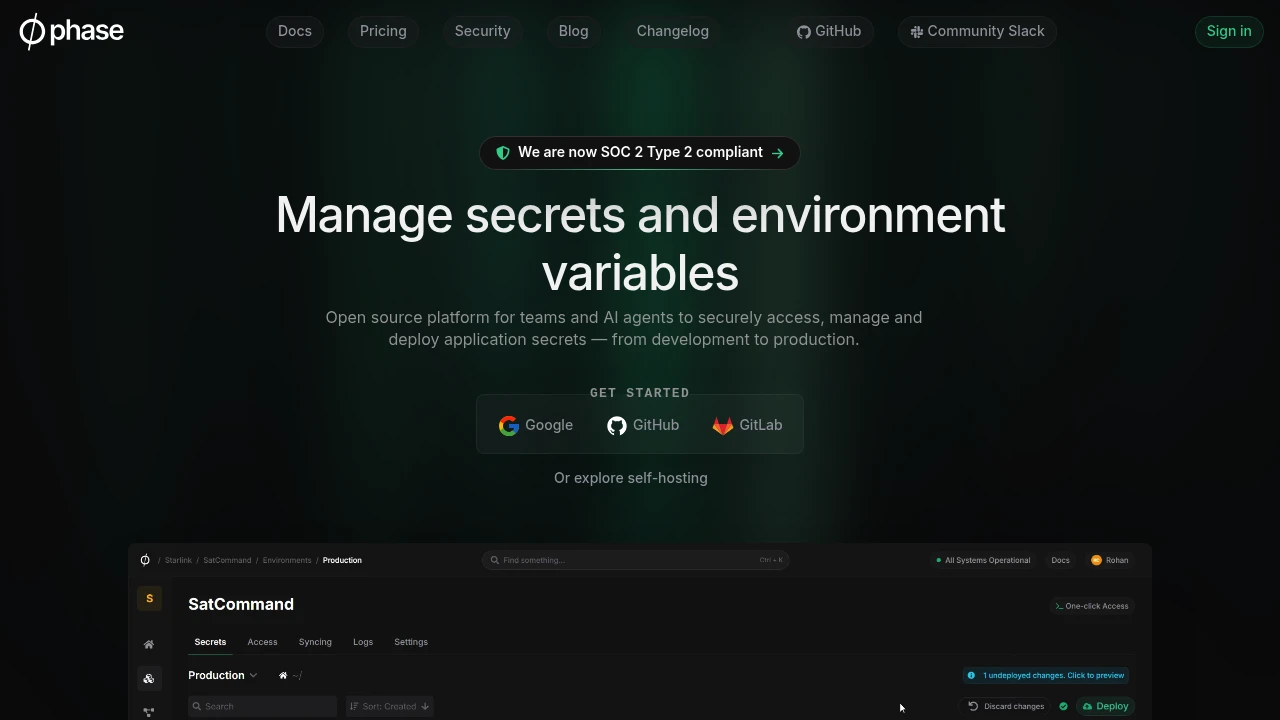
Task: Click the orange S organization avatar in the sidebar
Action: click(149, 599)
